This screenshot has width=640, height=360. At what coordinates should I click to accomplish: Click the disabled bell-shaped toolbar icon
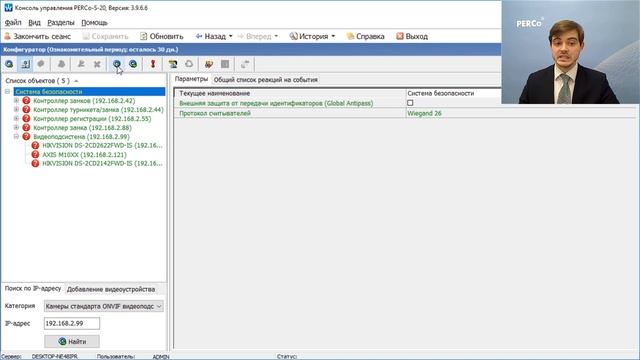tap(61, 64)
